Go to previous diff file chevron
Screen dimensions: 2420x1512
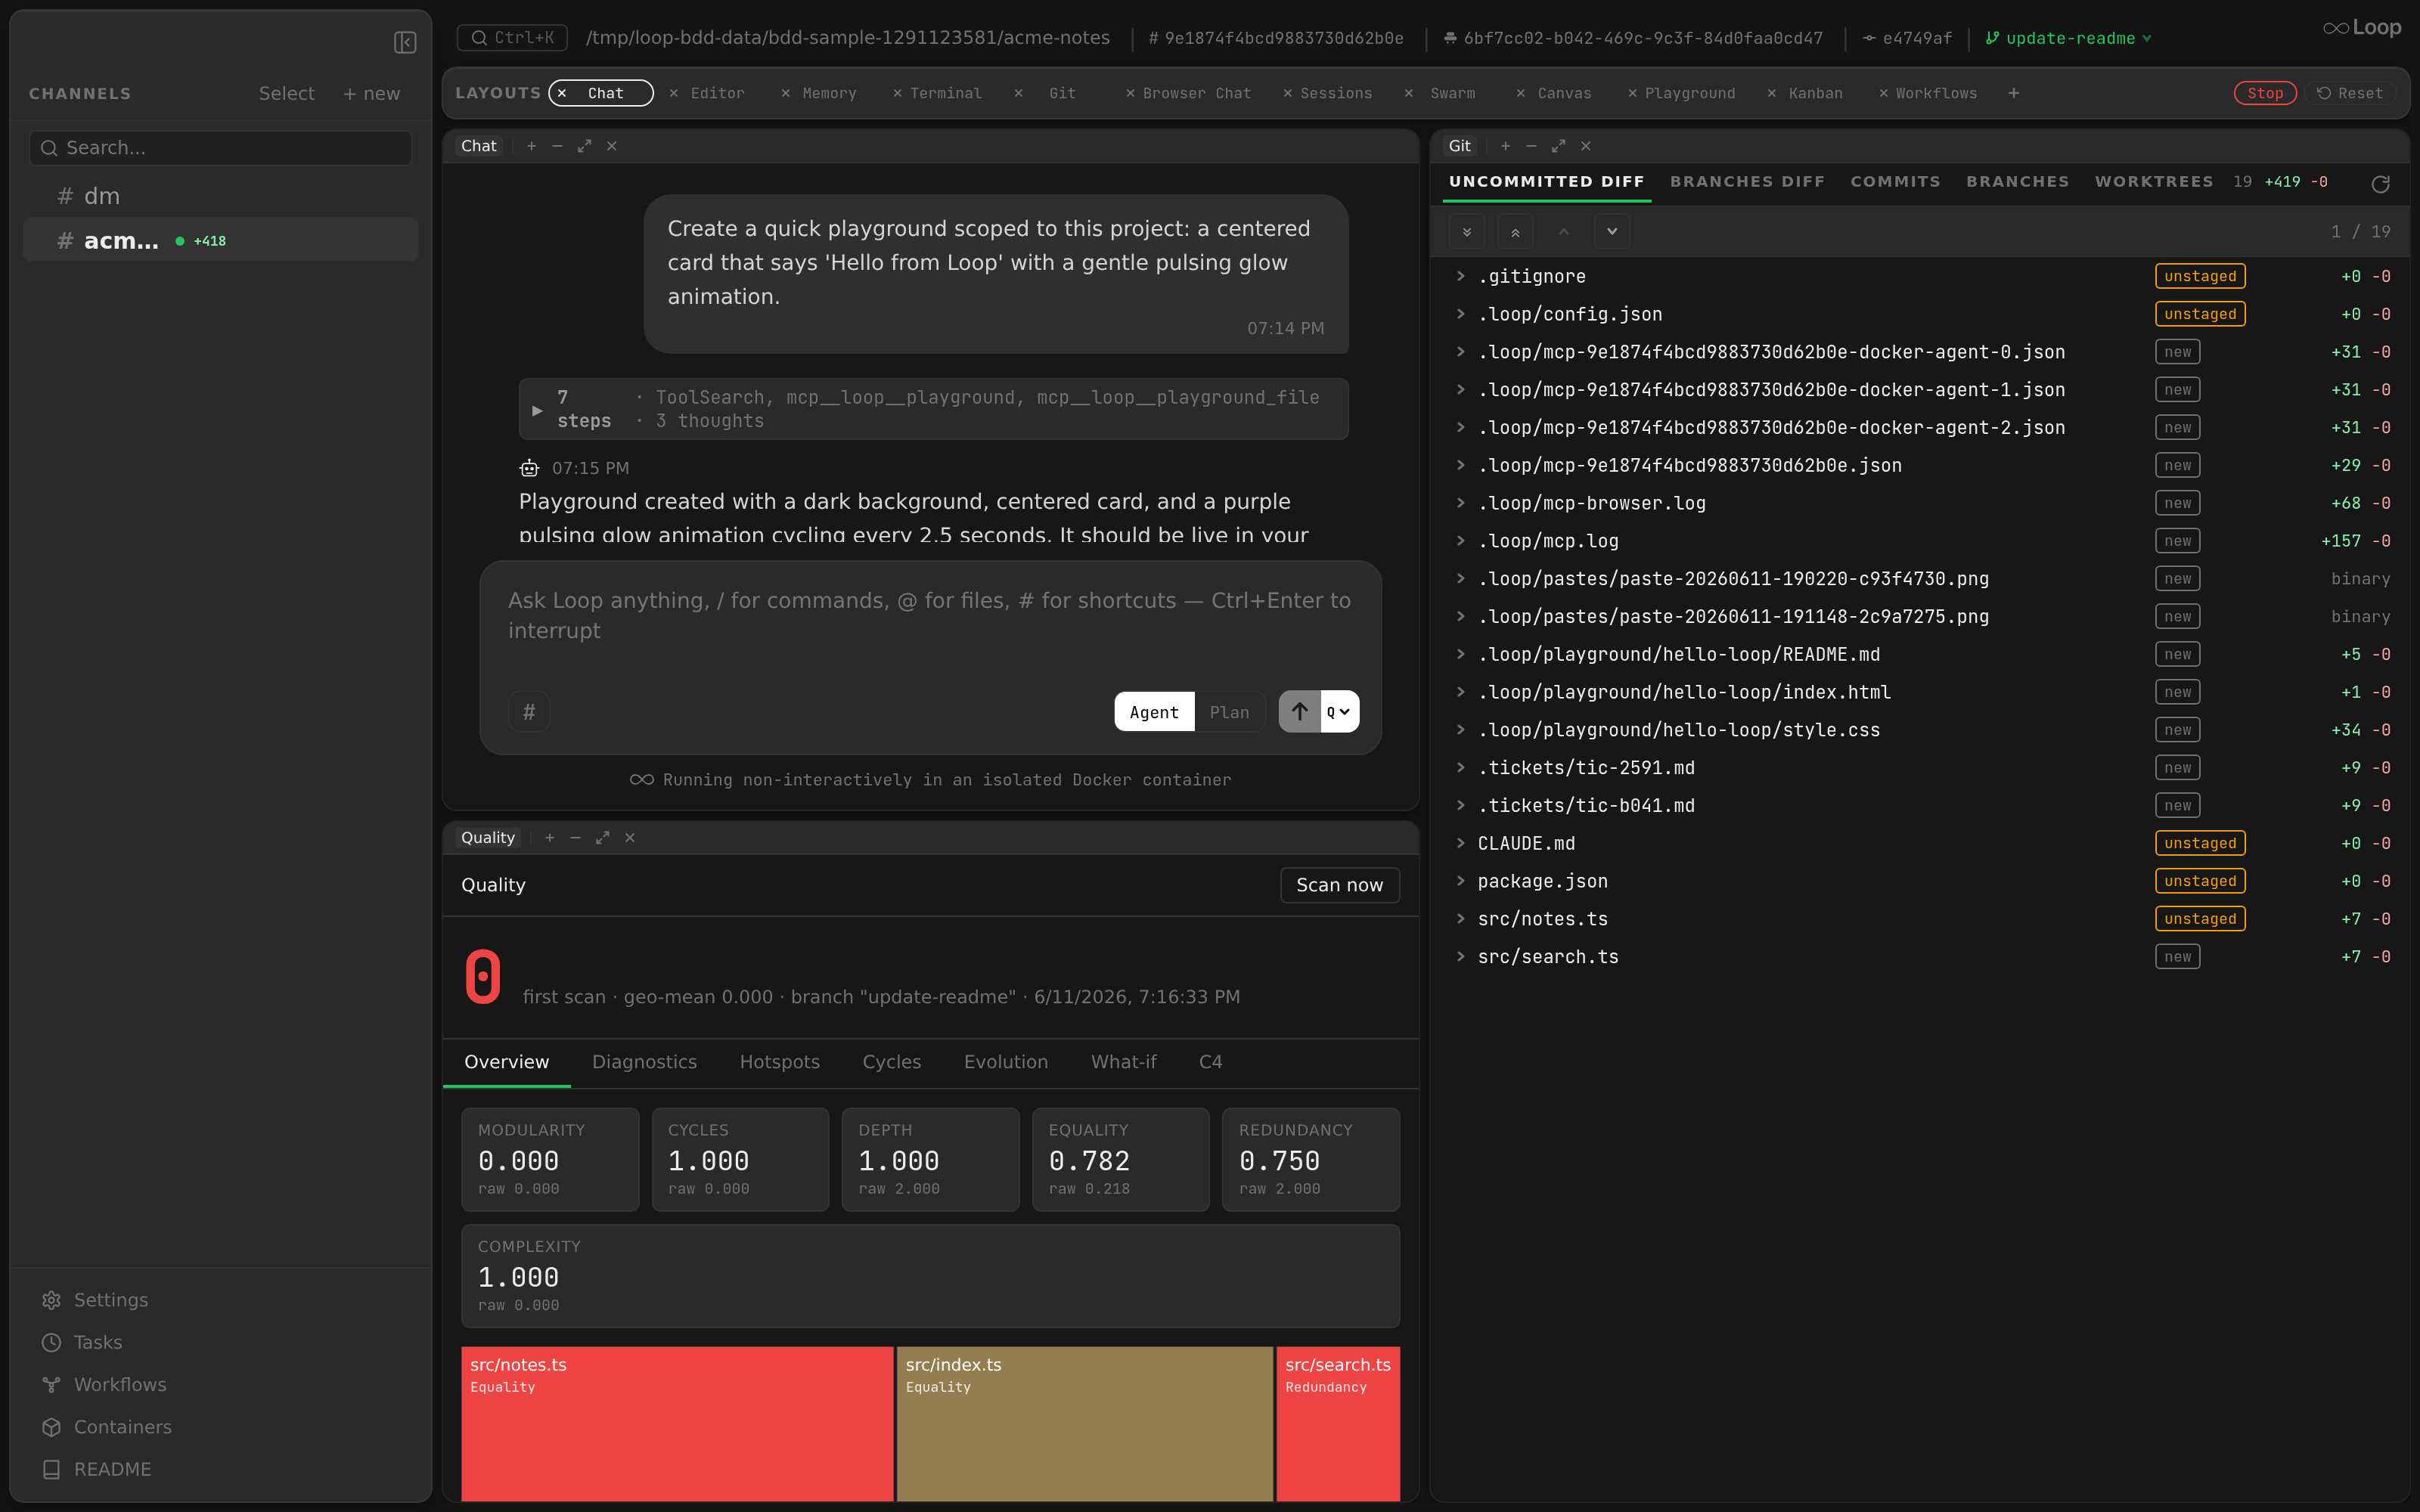[1564, 232]
